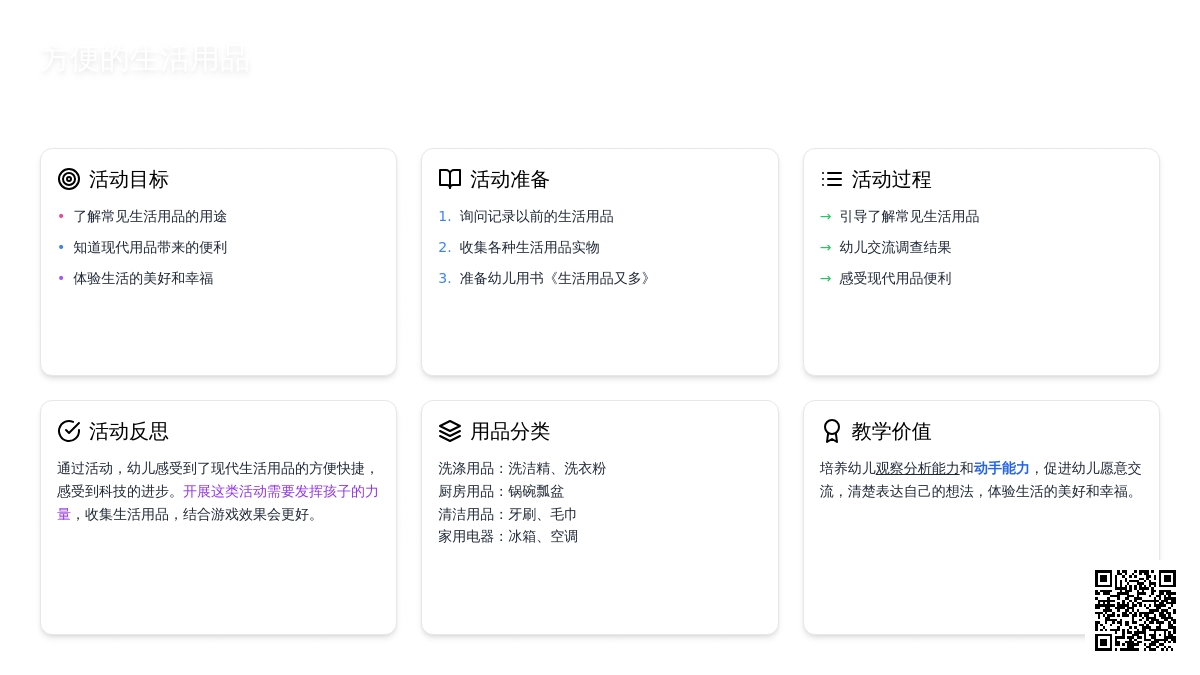Click the underlined text 观察分析能力

pyautogui.click(x=918, y=468)
